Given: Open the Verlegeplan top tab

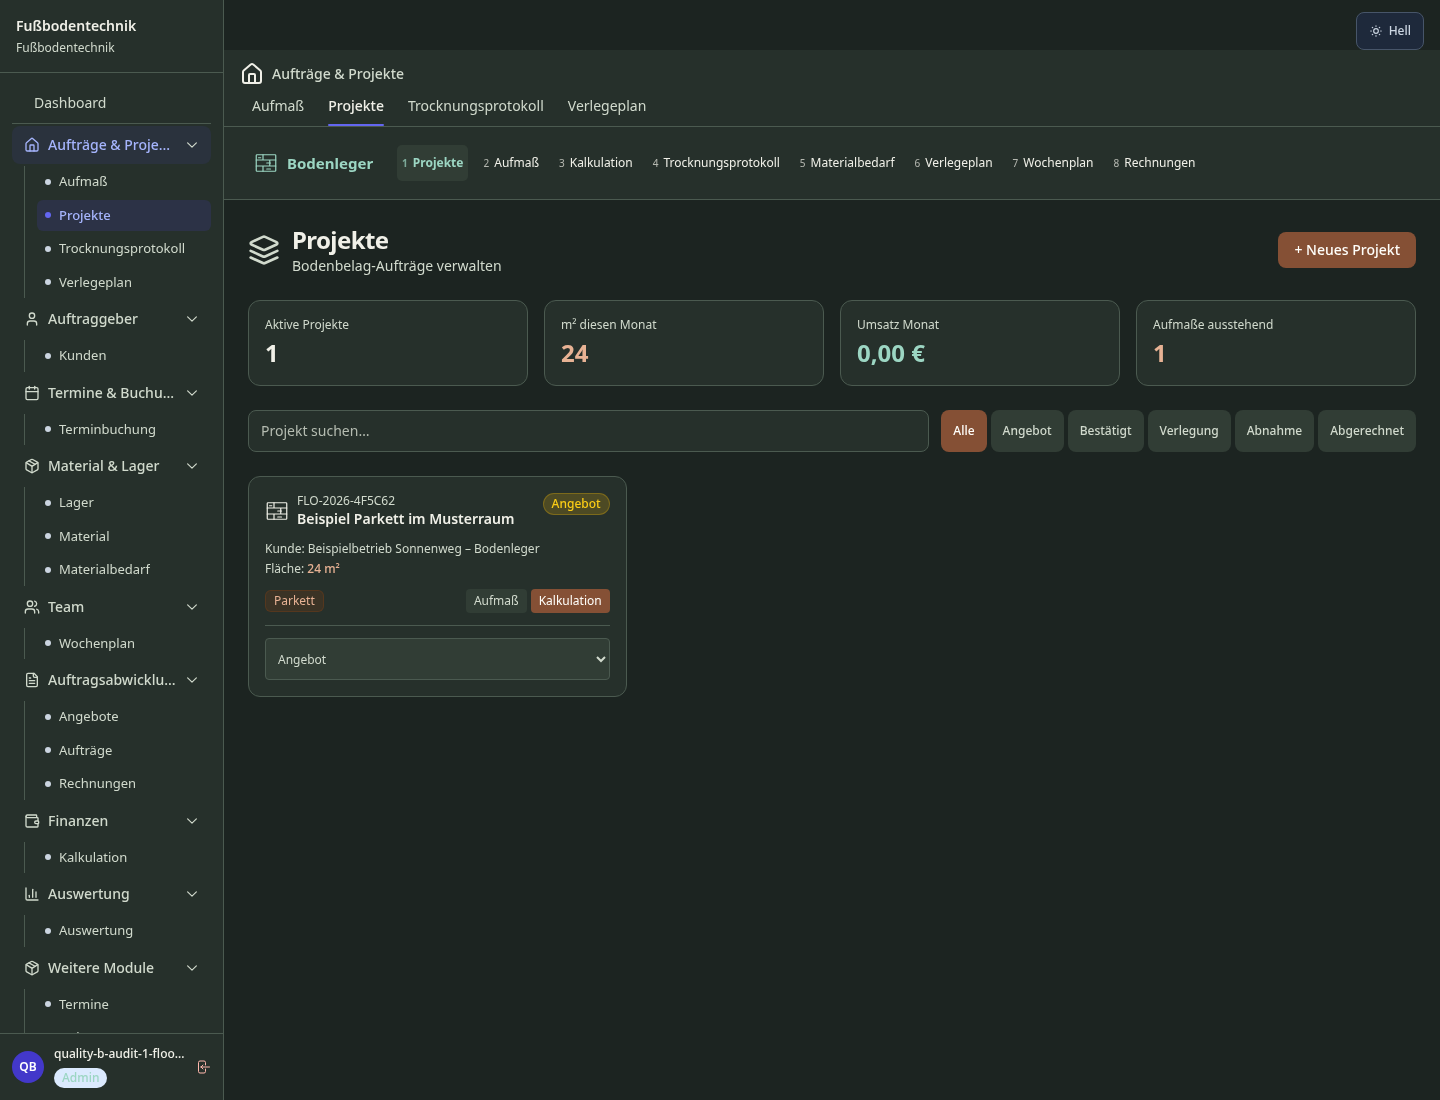Looking at the screenshot, I should pyautogui.click(x=607, y=106).
